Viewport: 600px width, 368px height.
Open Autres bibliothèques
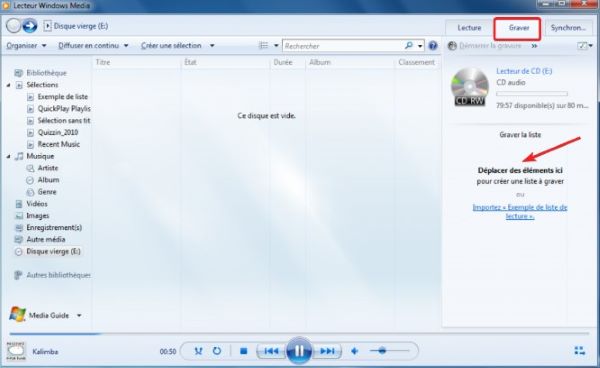click(58, 275)
